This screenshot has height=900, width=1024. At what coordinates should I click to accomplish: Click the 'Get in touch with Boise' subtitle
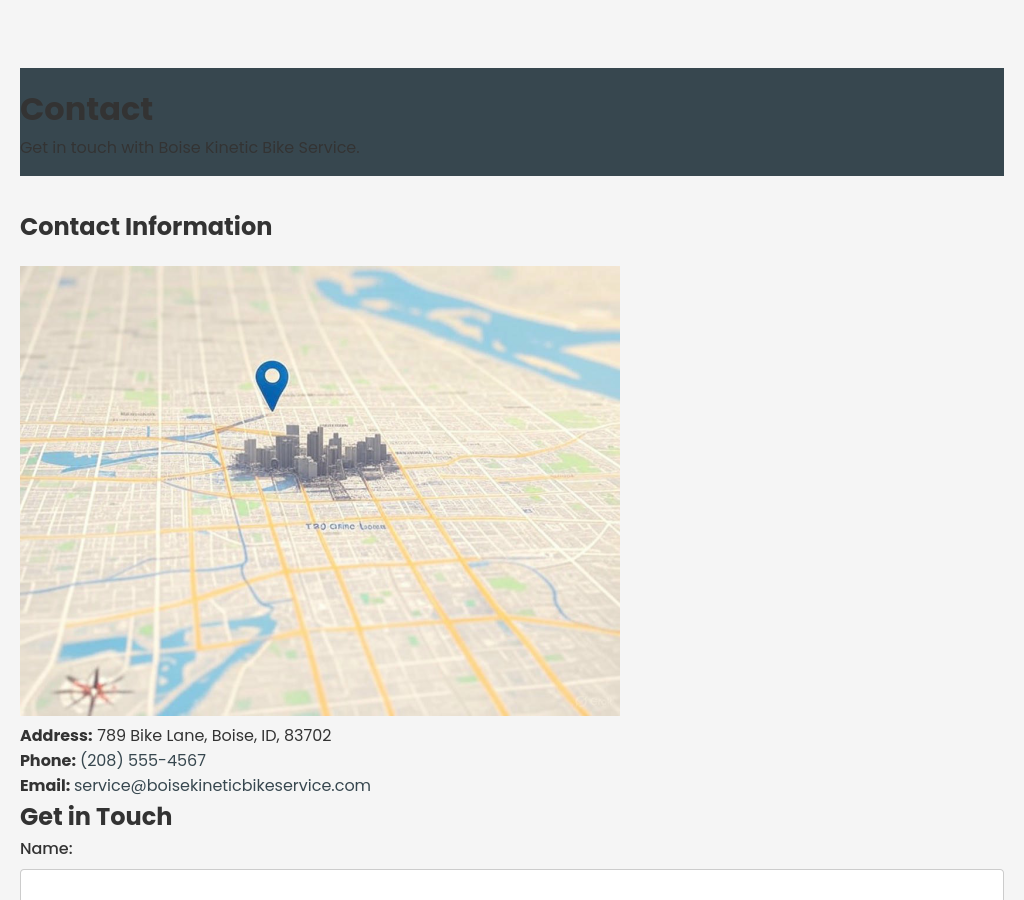(189, 148)
